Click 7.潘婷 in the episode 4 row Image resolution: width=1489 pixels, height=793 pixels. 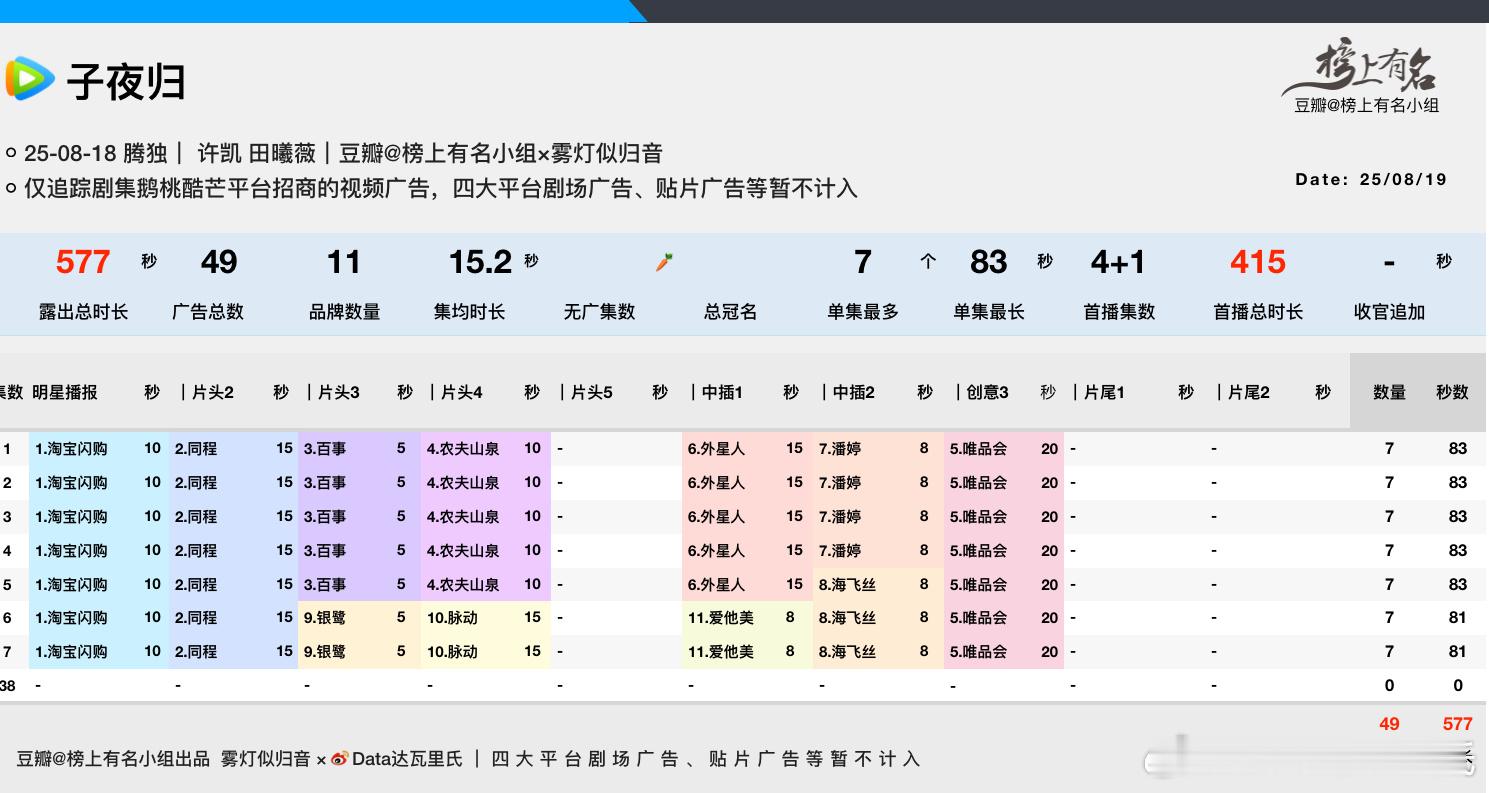(839, 551)
